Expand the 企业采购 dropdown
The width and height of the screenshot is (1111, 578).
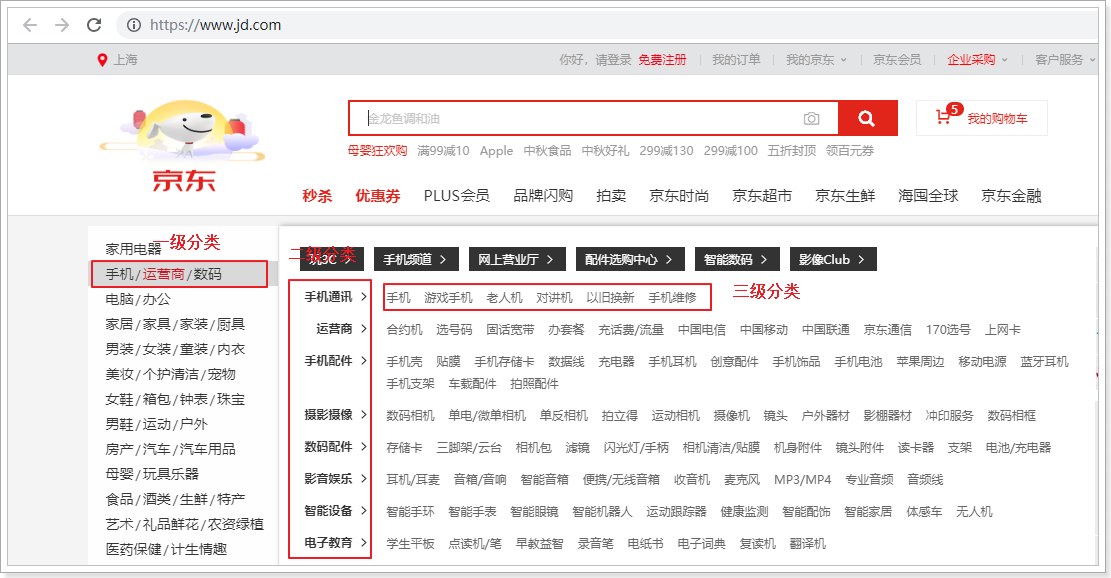click(977, 60)
